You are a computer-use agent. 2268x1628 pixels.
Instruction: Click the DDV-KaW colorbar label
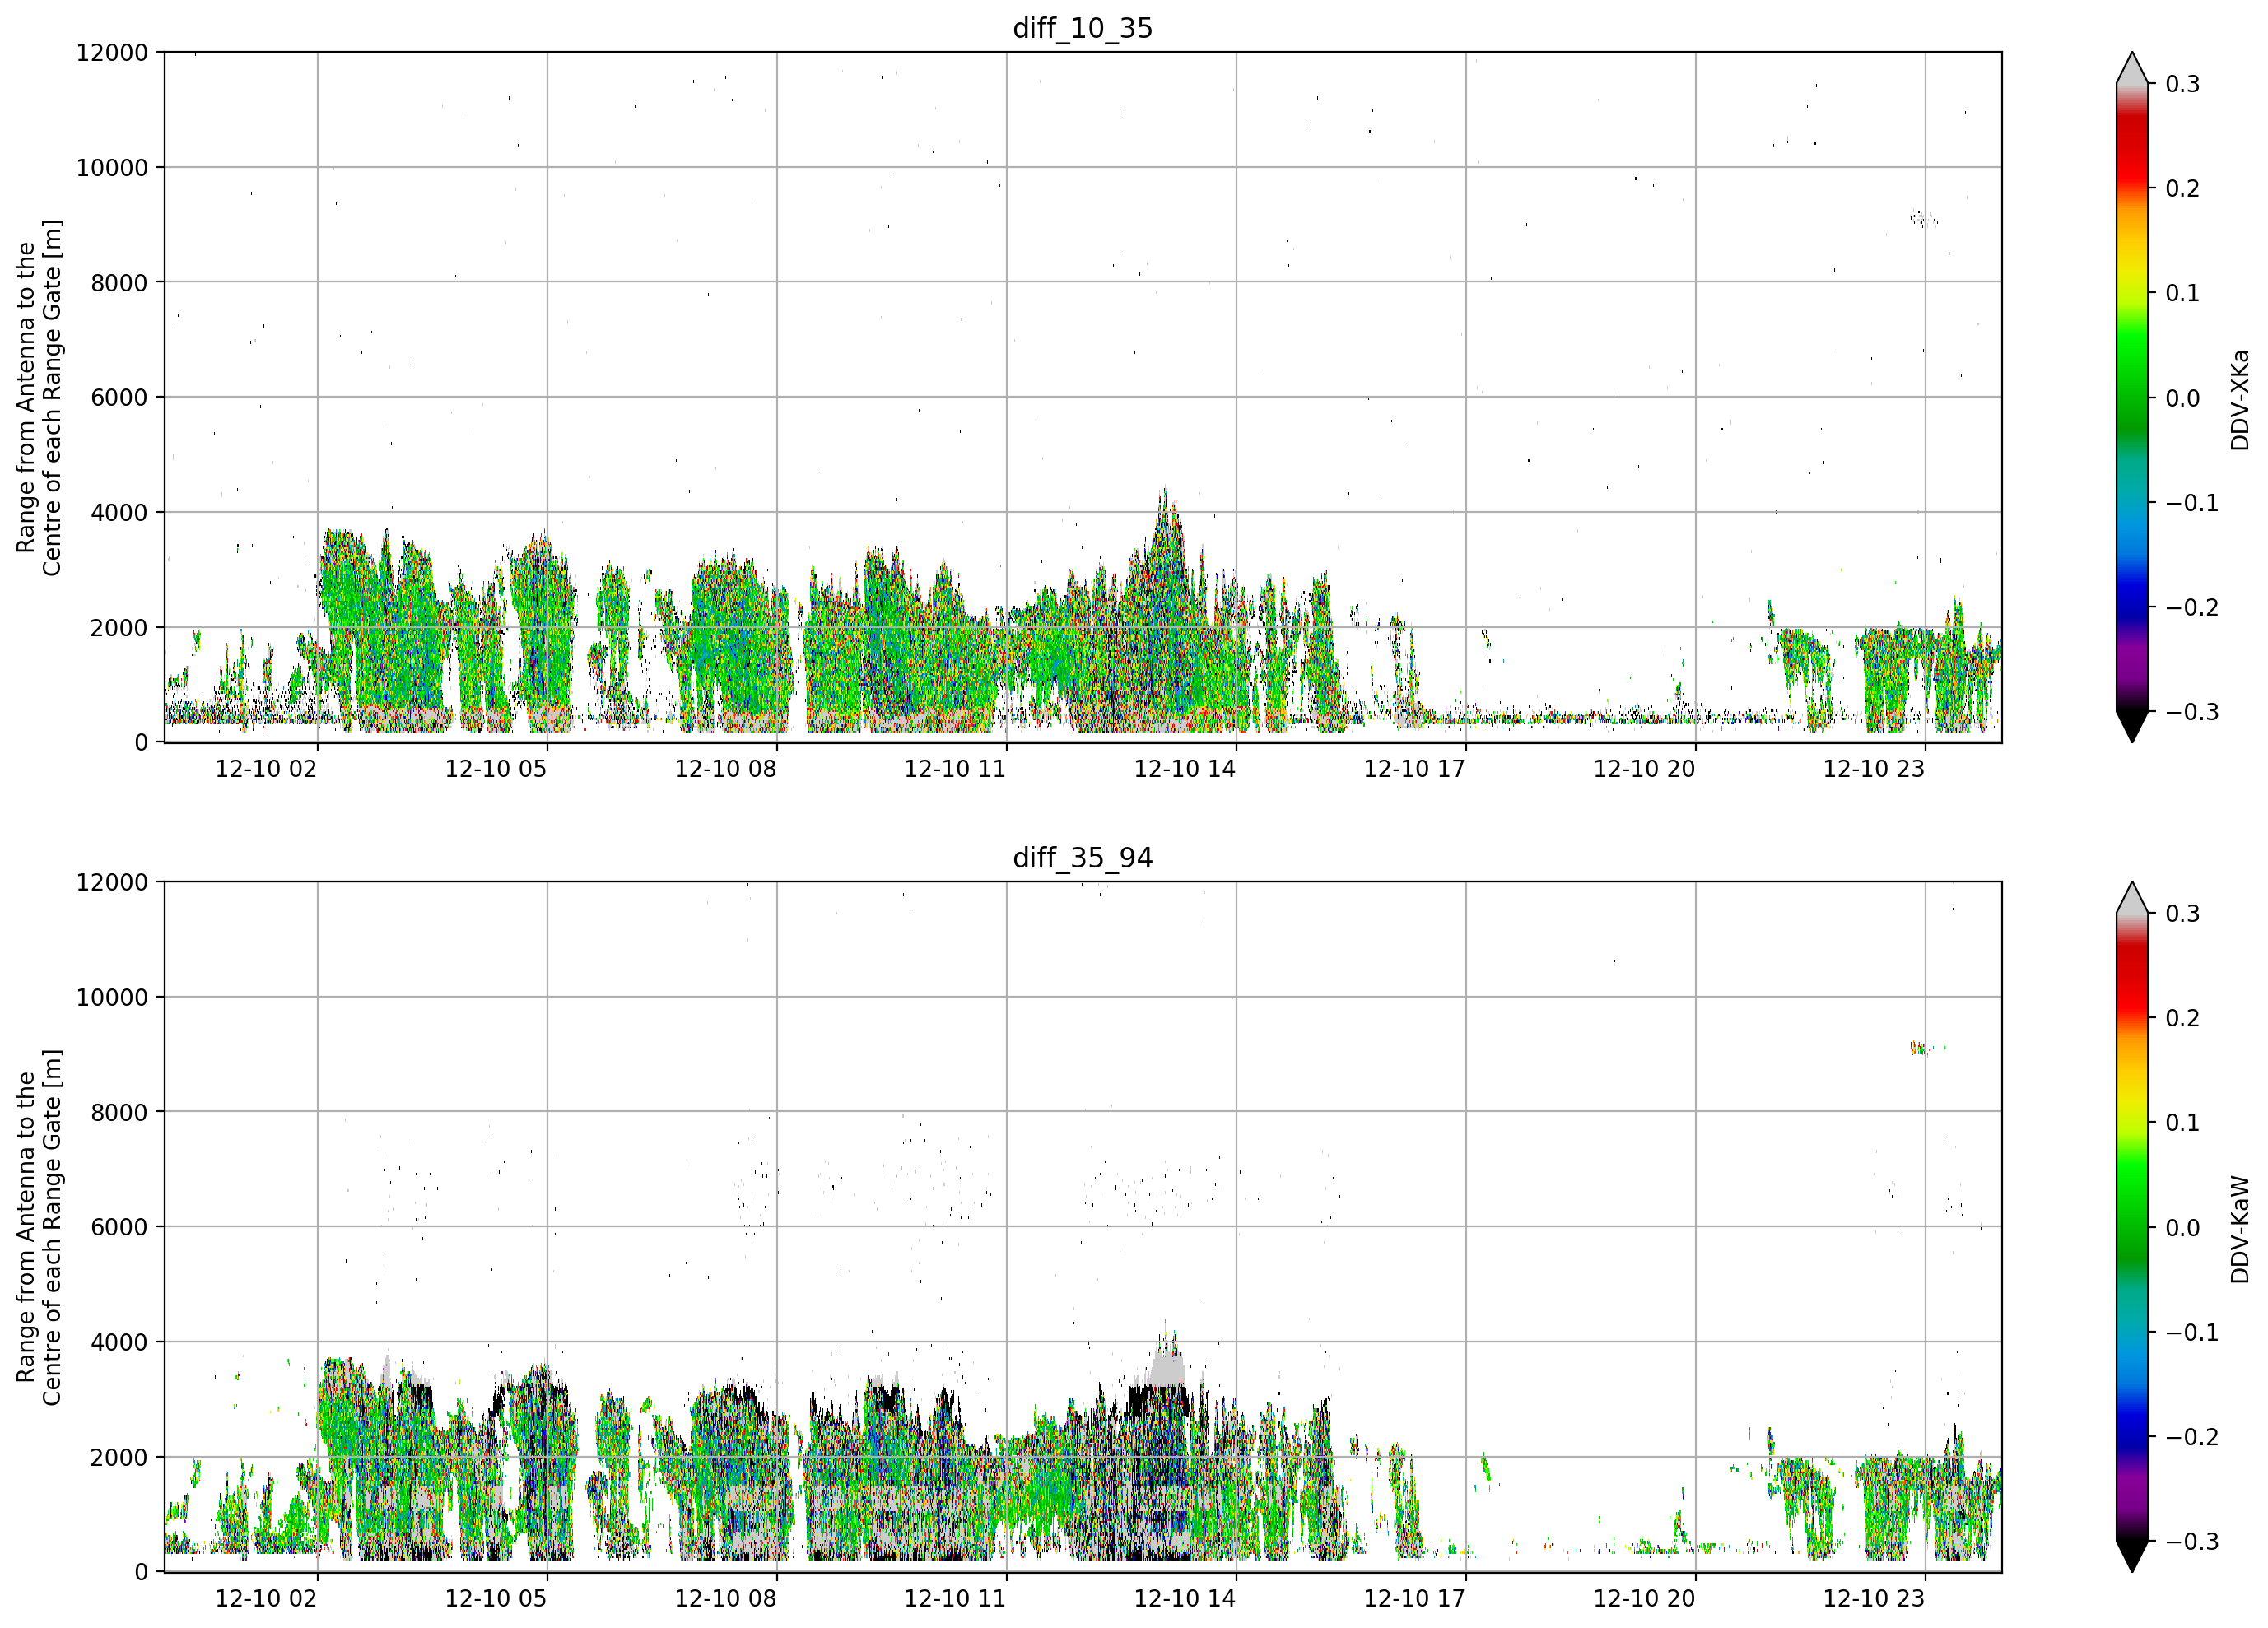[2239, 1230]
